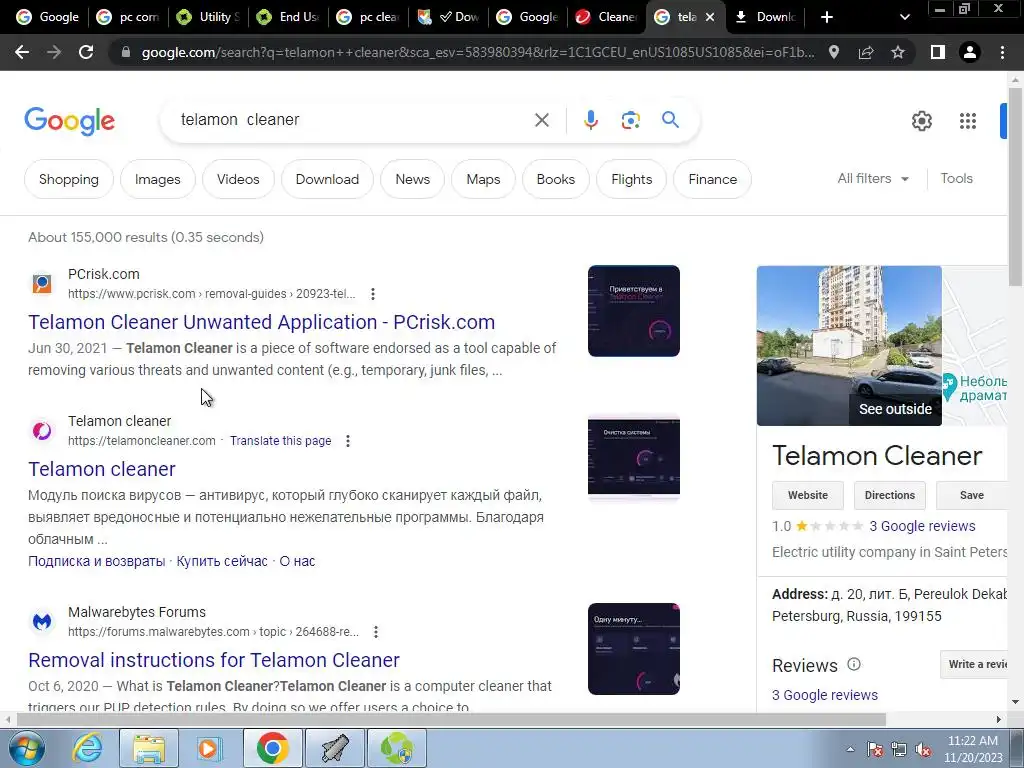Clear the search box with X icon
This screenshot has height=768, width=1024.
pyautogui.click(x=541, y=120)
